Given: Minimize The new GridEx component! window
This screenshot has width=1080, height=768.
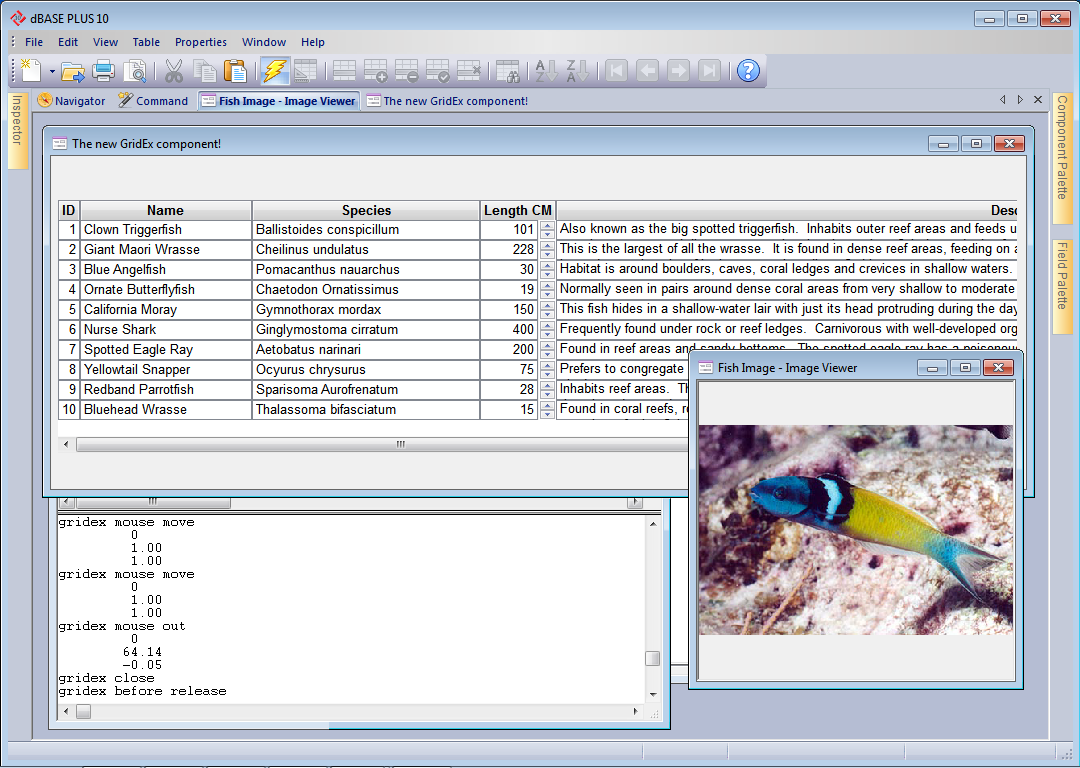Looking at the screenshot, I should [944, 143].
